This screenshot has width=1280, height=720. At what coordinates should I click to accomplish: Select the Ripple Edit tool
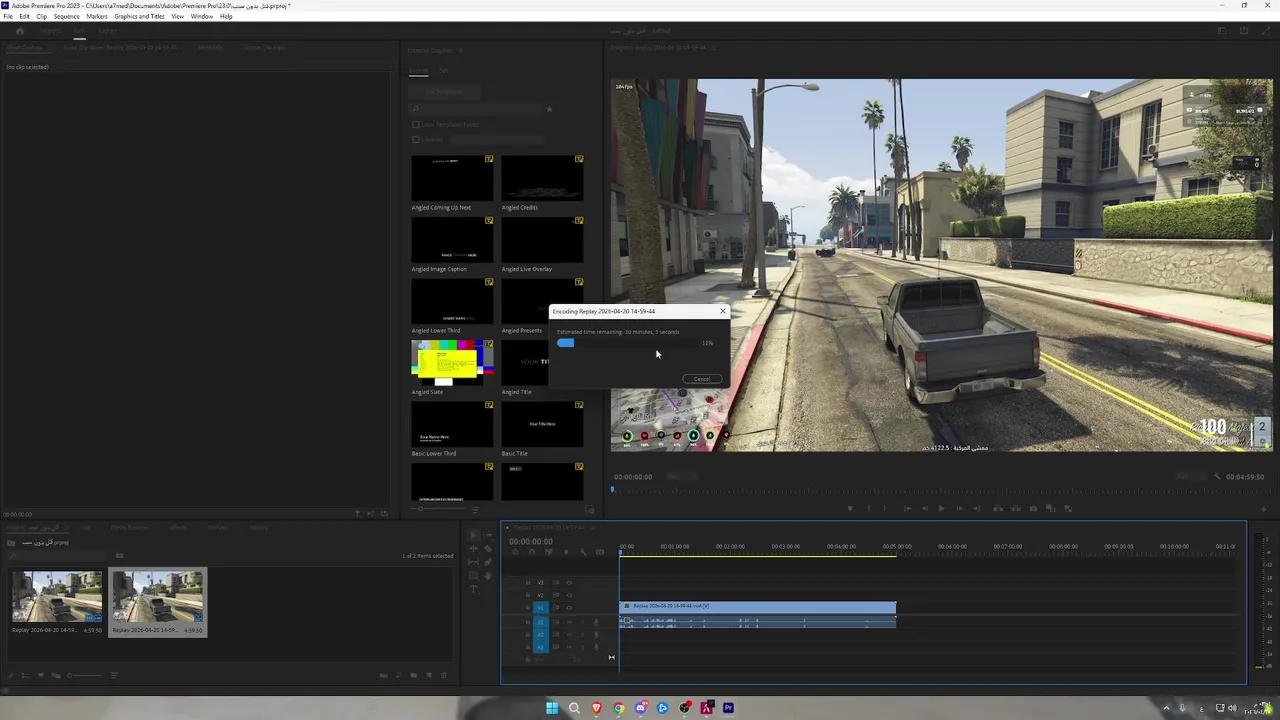coord(473,549)
